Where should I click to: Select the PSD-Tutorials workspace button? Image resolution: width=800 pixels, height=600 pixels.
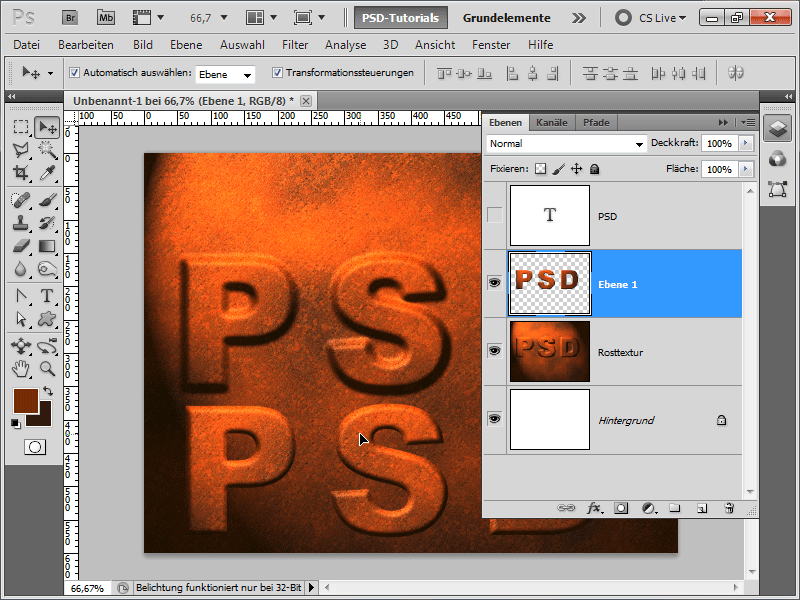pyautogui.click(x=401, y=18)
